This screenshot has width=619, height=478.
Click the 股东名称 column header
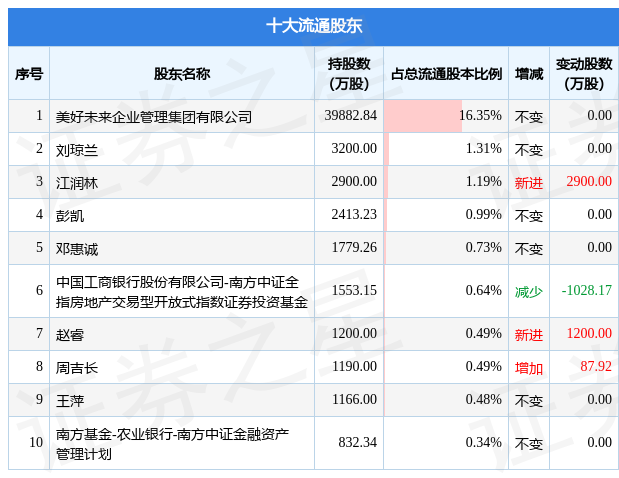[181, 73]
